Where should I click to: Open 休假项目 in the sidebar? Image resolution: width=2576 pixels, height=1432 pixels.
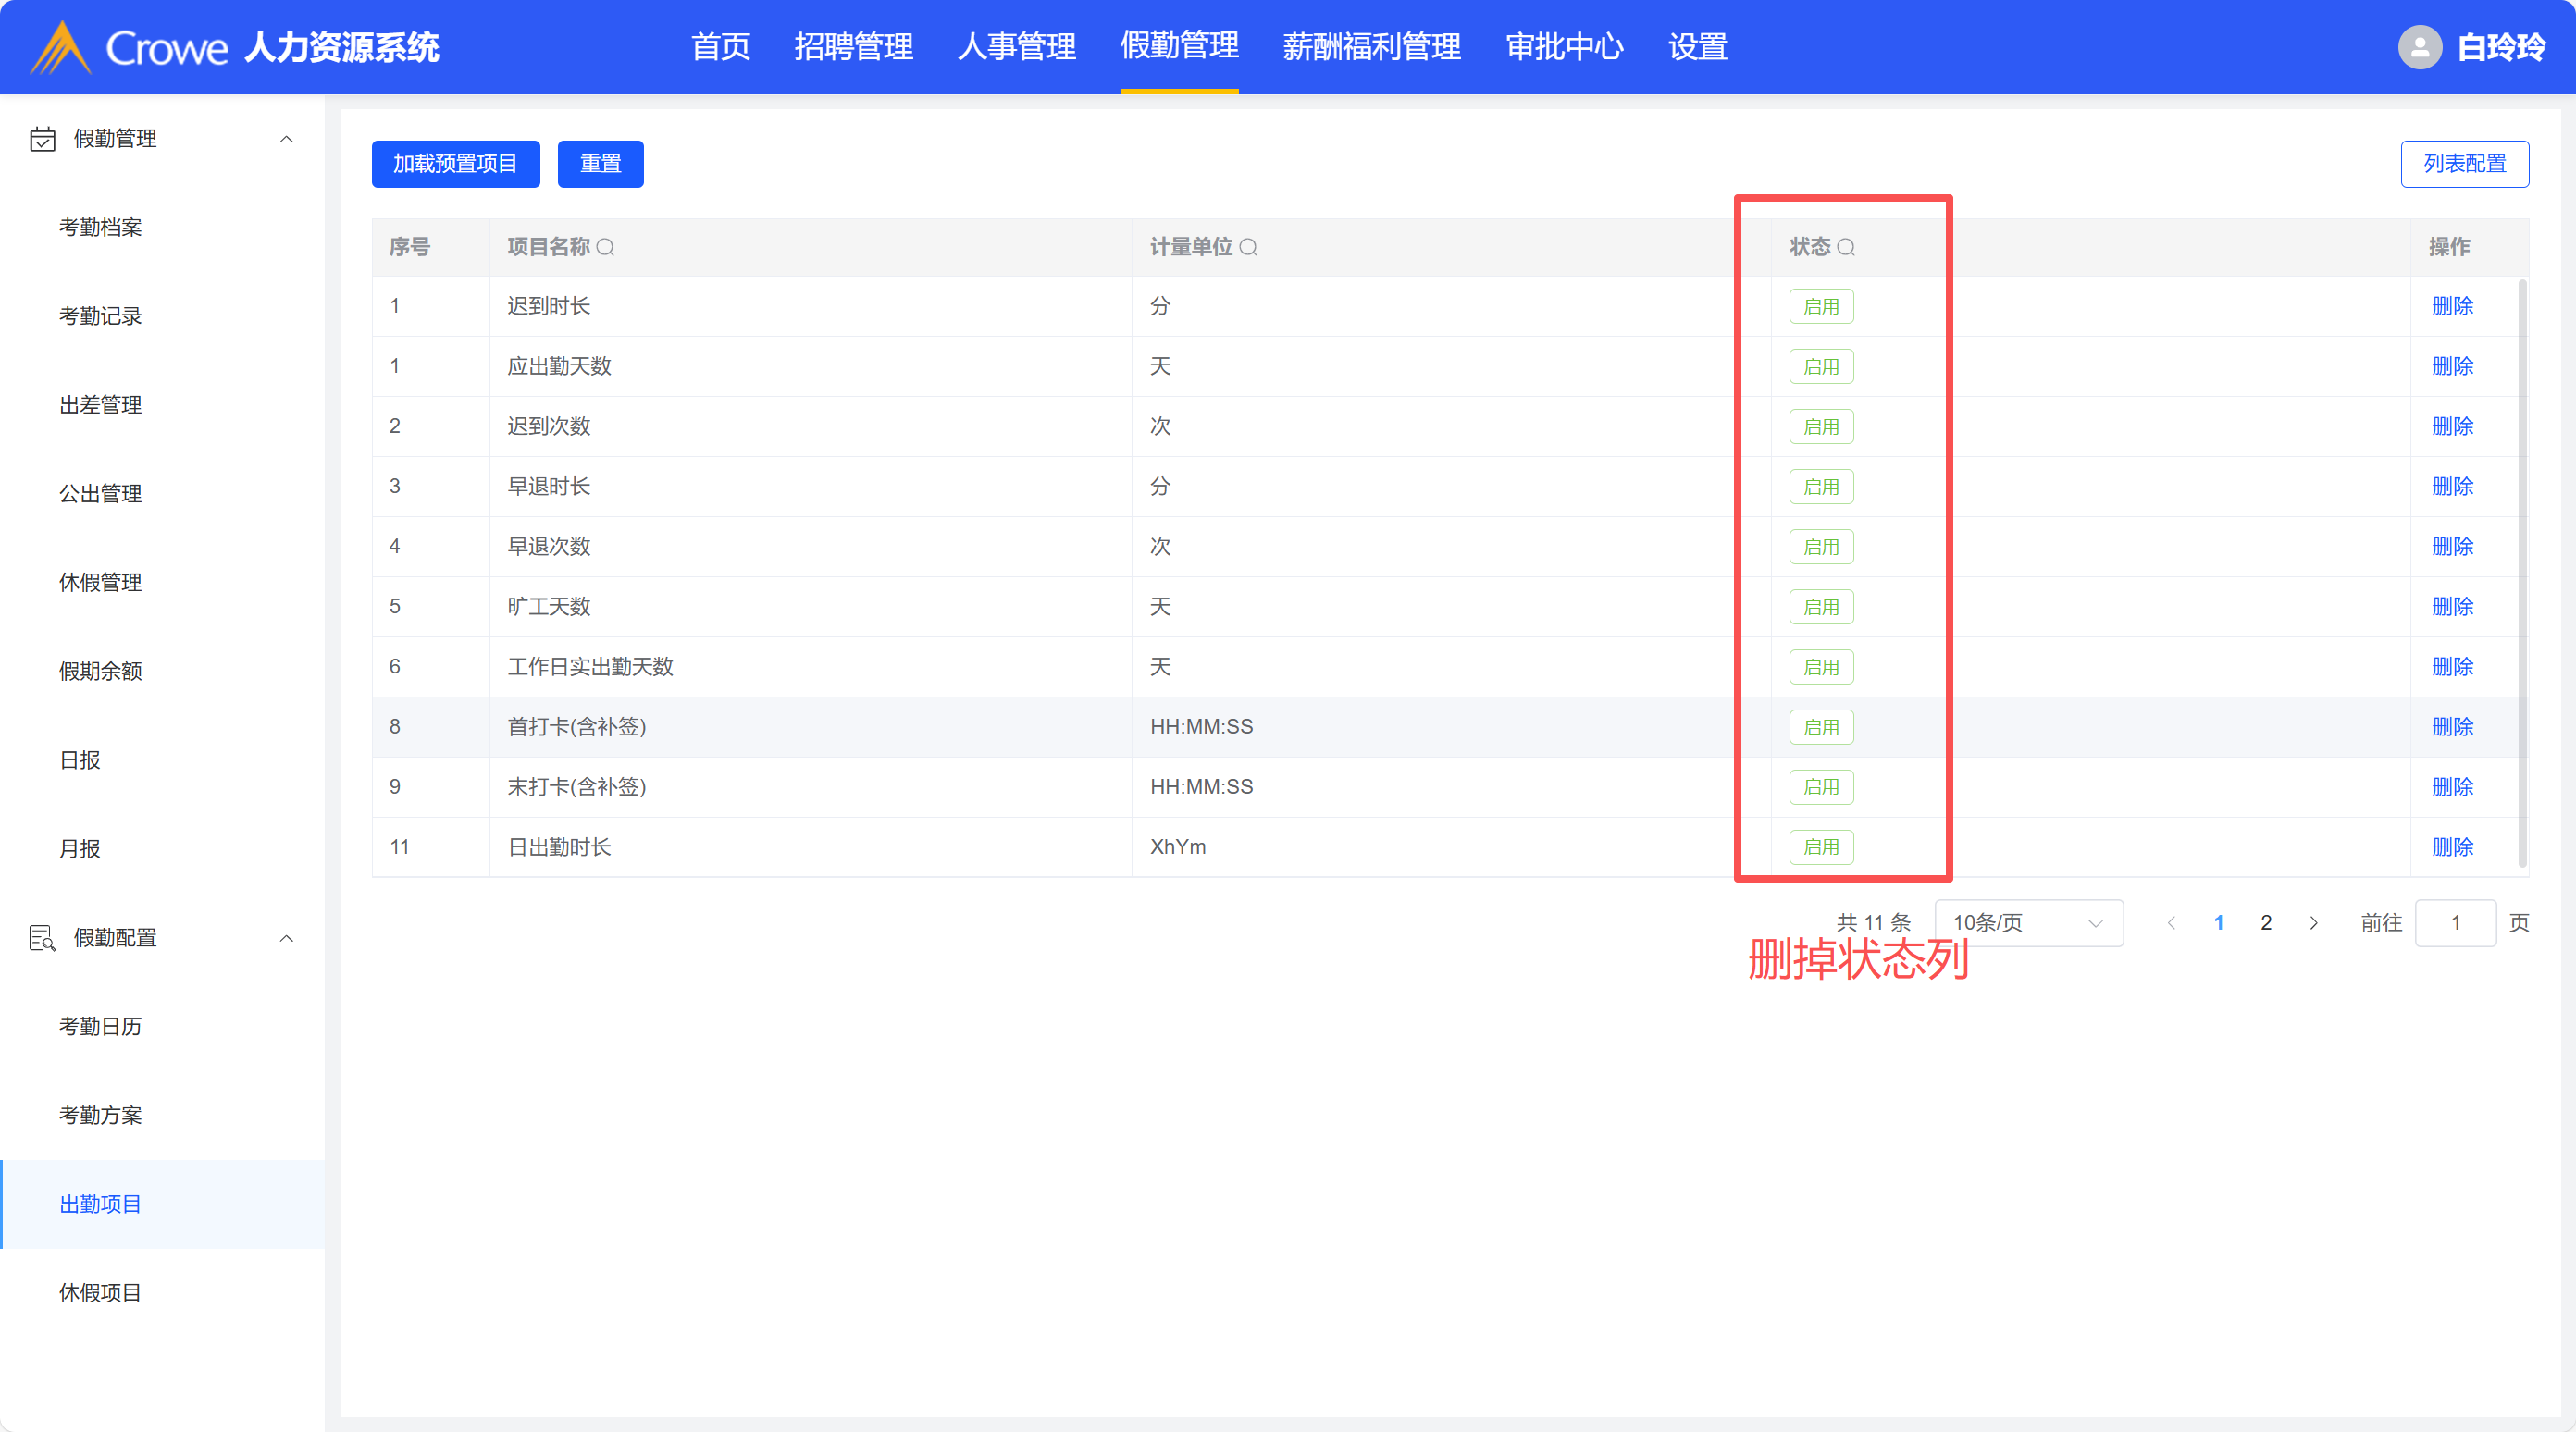(100, 1293)
